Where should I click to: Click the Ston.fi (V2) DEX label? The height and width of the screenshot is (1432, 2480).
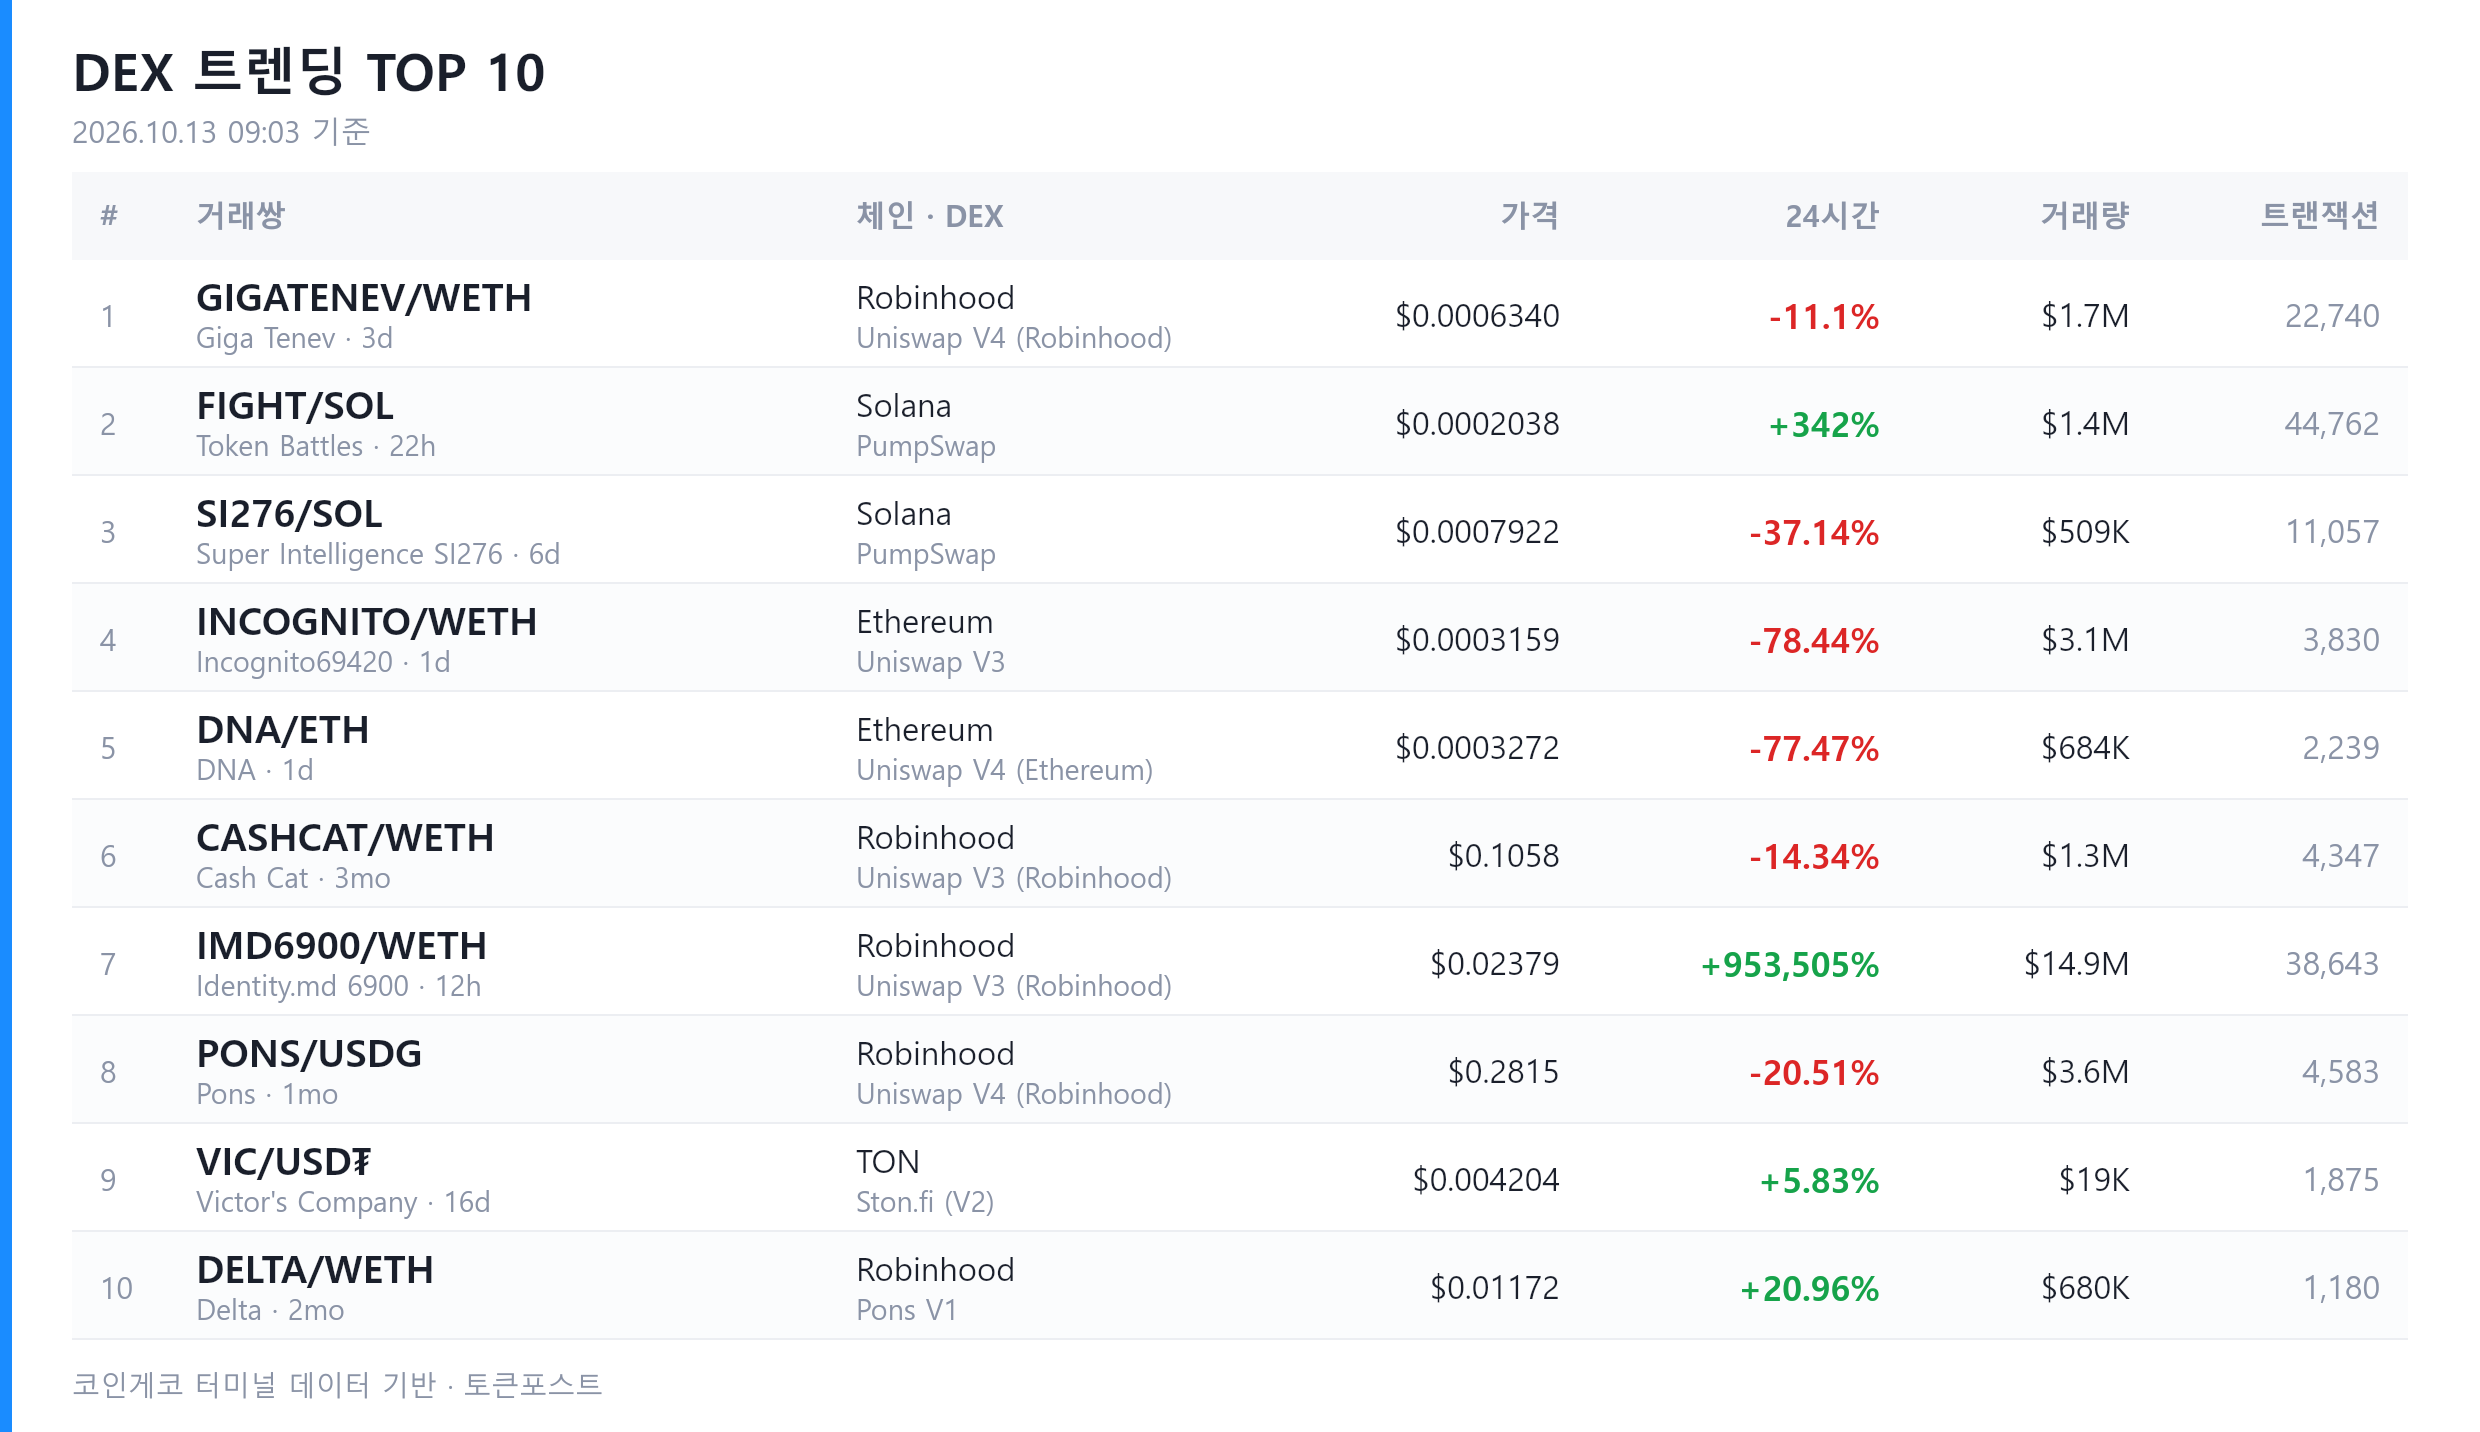(925, 1202)
